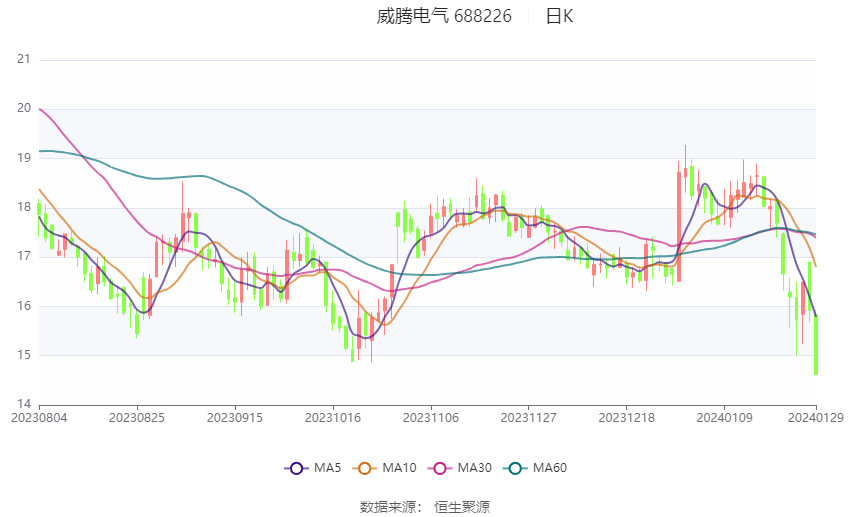Click the data source text 恒生聚源
The width and height of the screenshot is (850, 517).
[x=462, y=507]
